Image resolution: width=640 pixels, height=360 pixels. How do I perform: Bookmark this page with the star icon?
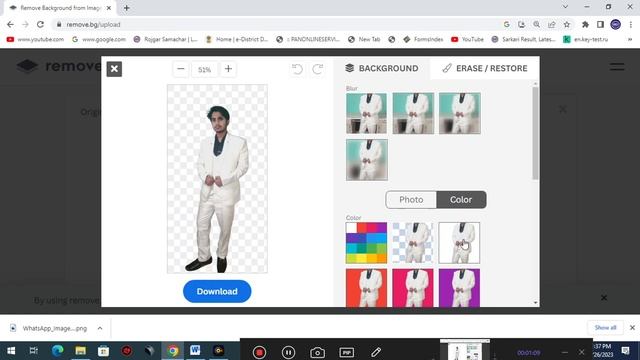567,24
